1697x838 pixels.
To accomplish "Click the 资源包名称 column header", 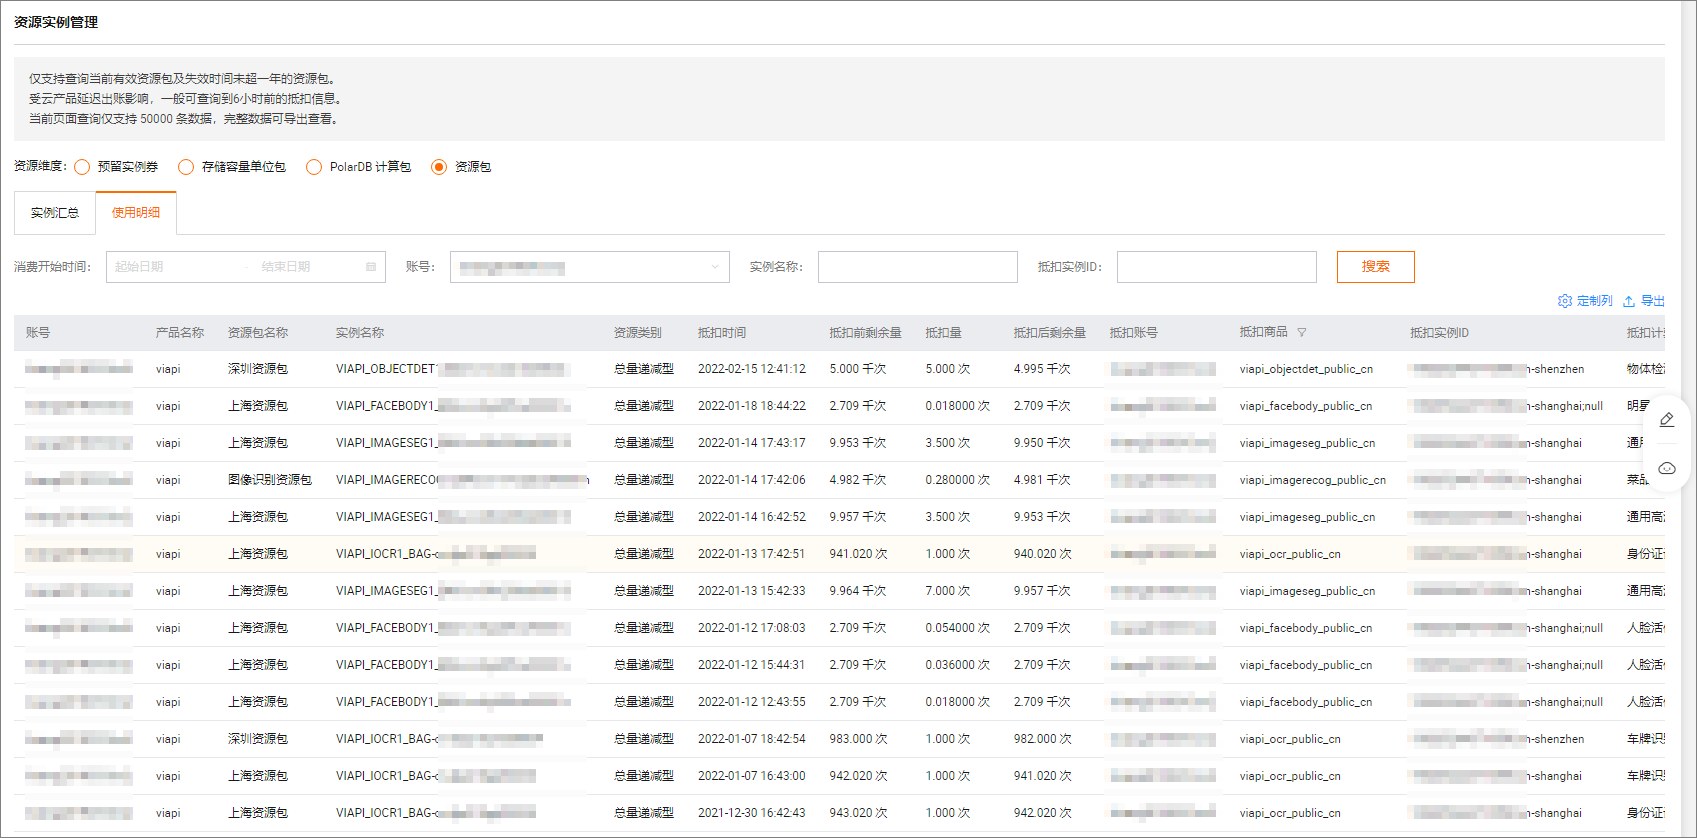I will (x=258, y=333).
